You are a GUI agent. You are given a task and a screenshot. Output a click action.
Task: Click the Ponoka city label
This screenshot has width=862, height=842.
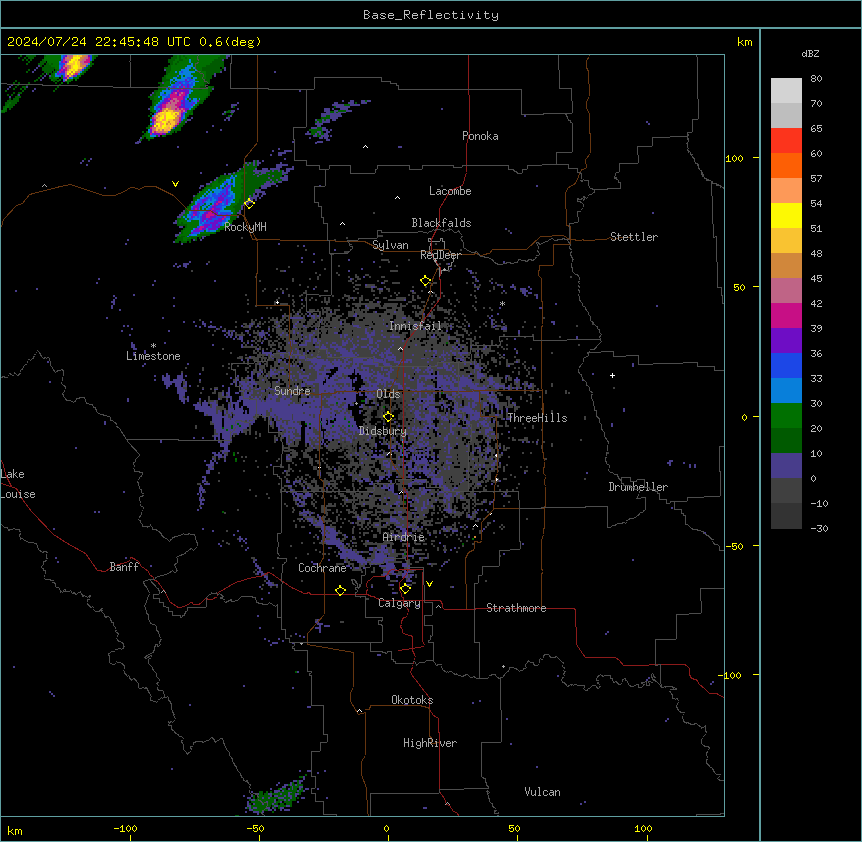[480, 136]
